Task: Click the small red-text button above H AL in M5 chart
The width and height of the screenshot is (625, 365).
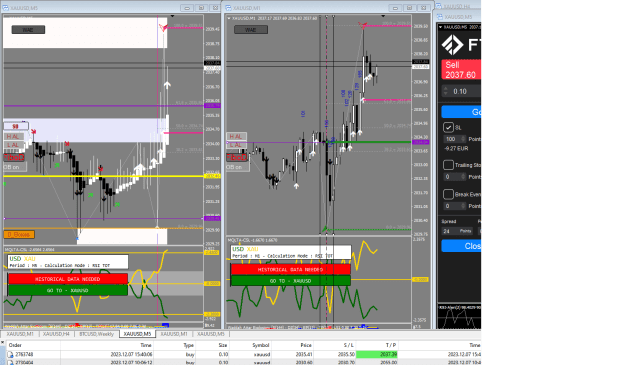Action: (x=16, y=126)
